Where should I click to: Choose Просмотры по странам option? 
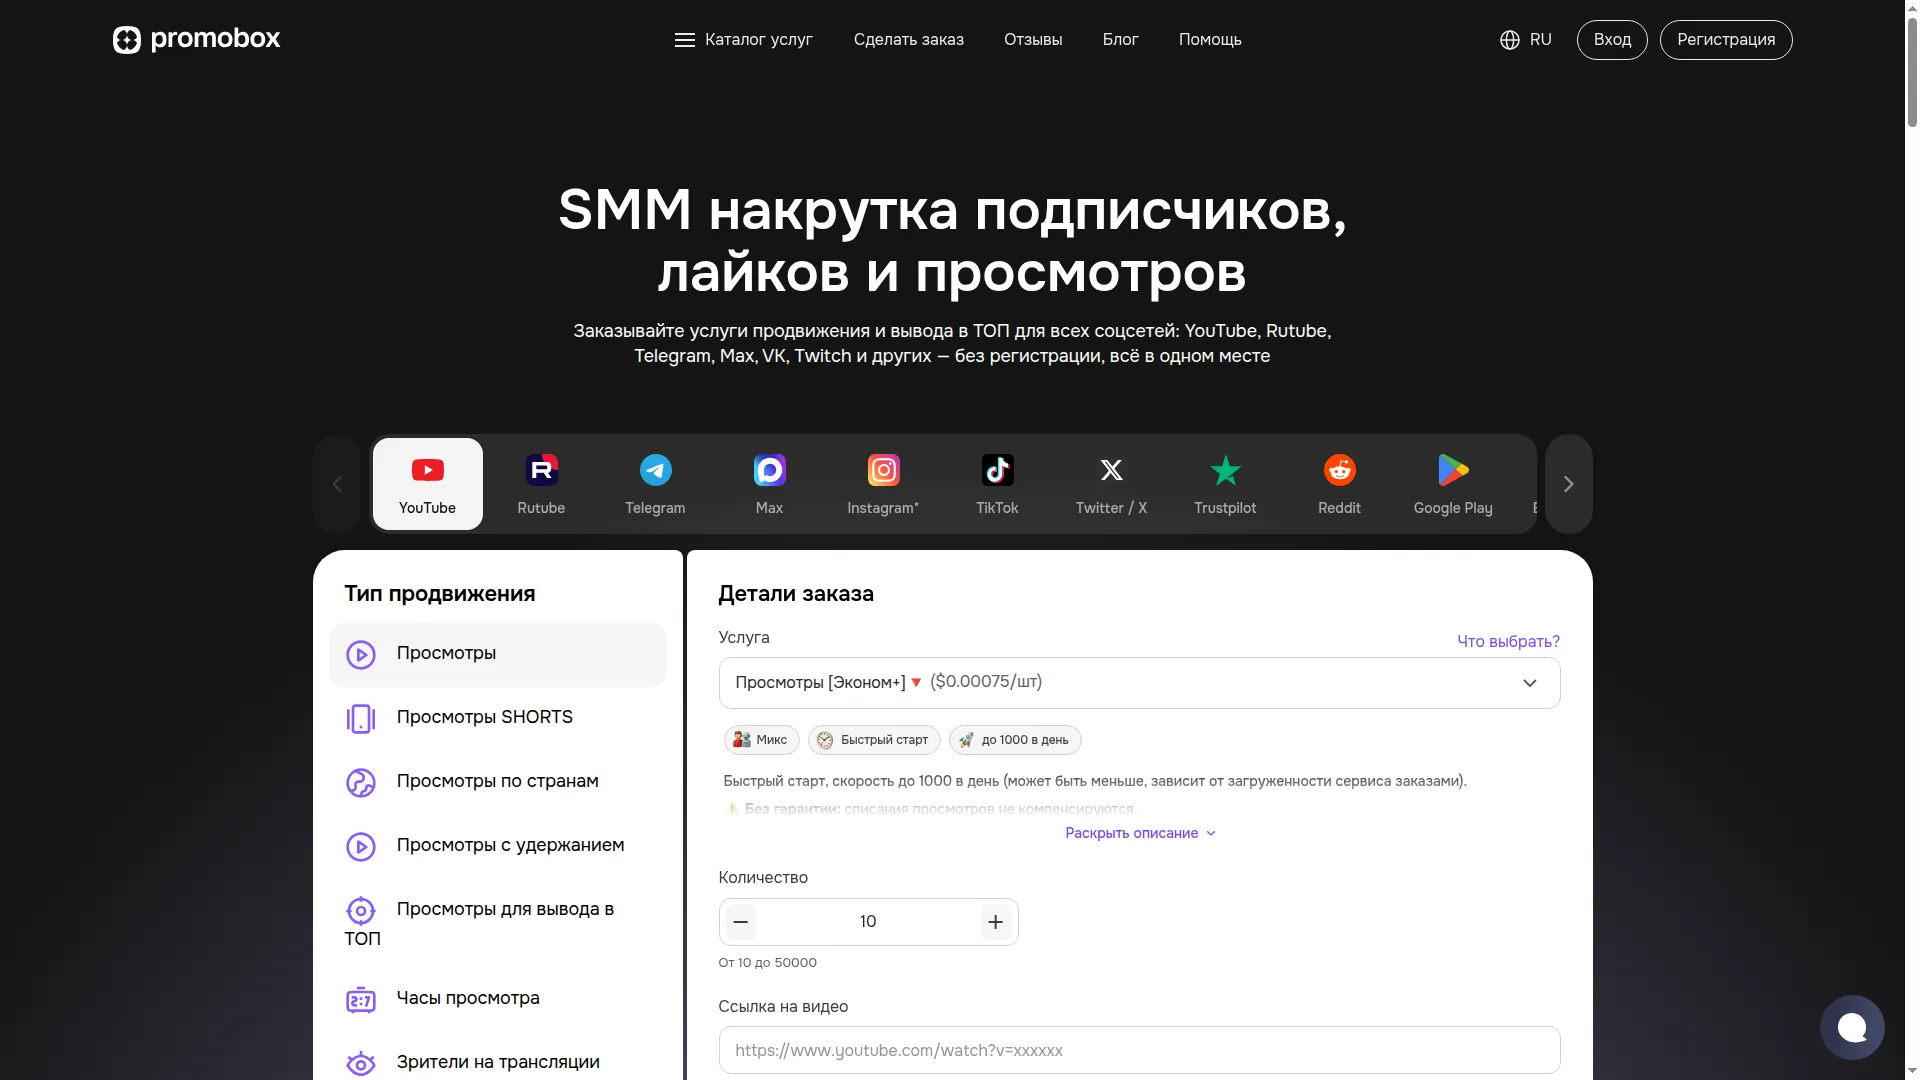point(497,782)
